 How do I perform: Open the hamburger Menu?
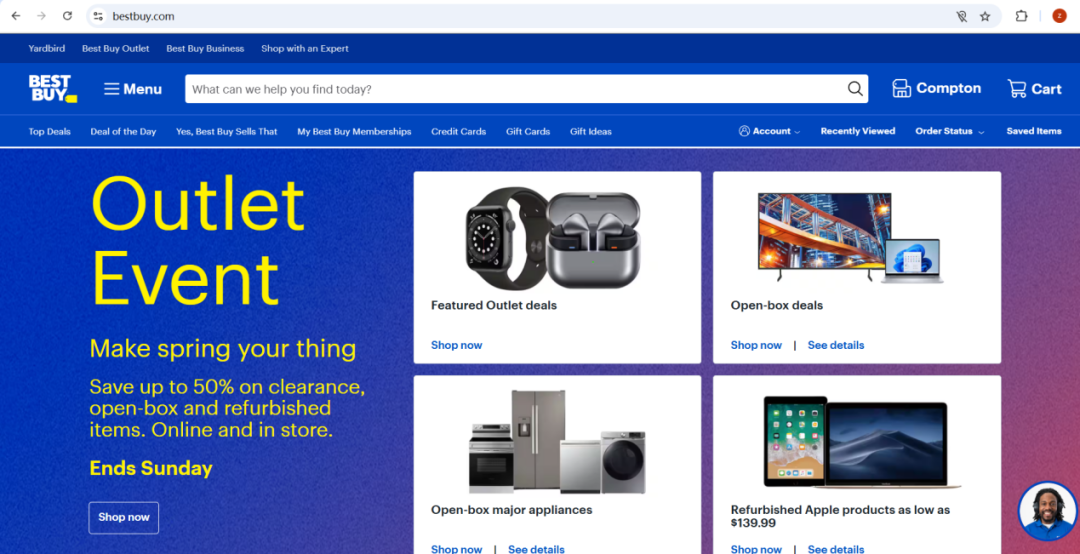point(133,89)
